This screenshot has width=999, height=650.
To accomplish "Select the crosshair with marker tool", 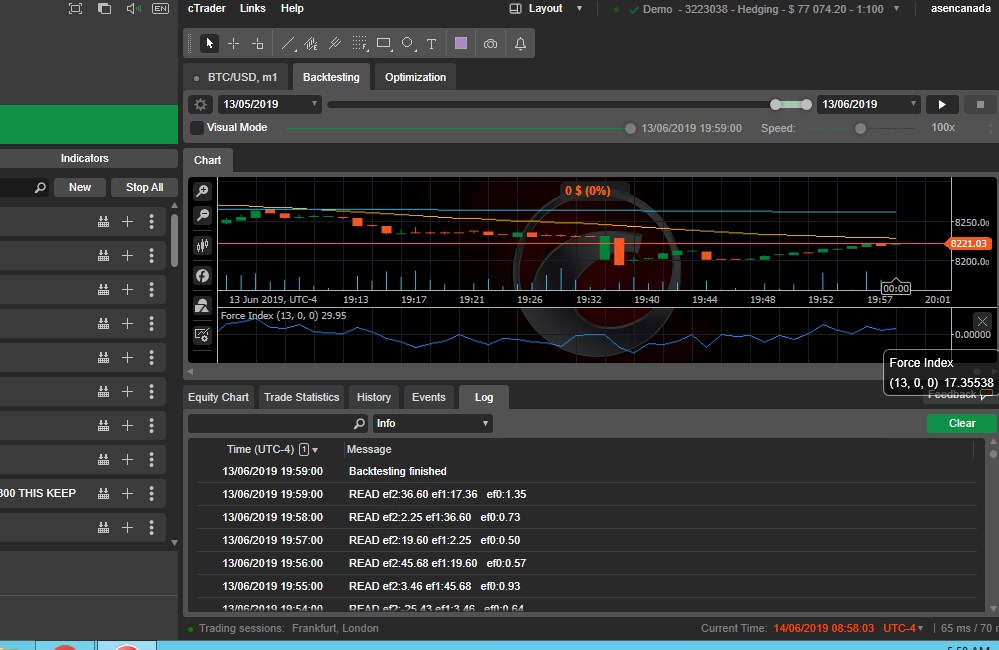I will 257,43.
